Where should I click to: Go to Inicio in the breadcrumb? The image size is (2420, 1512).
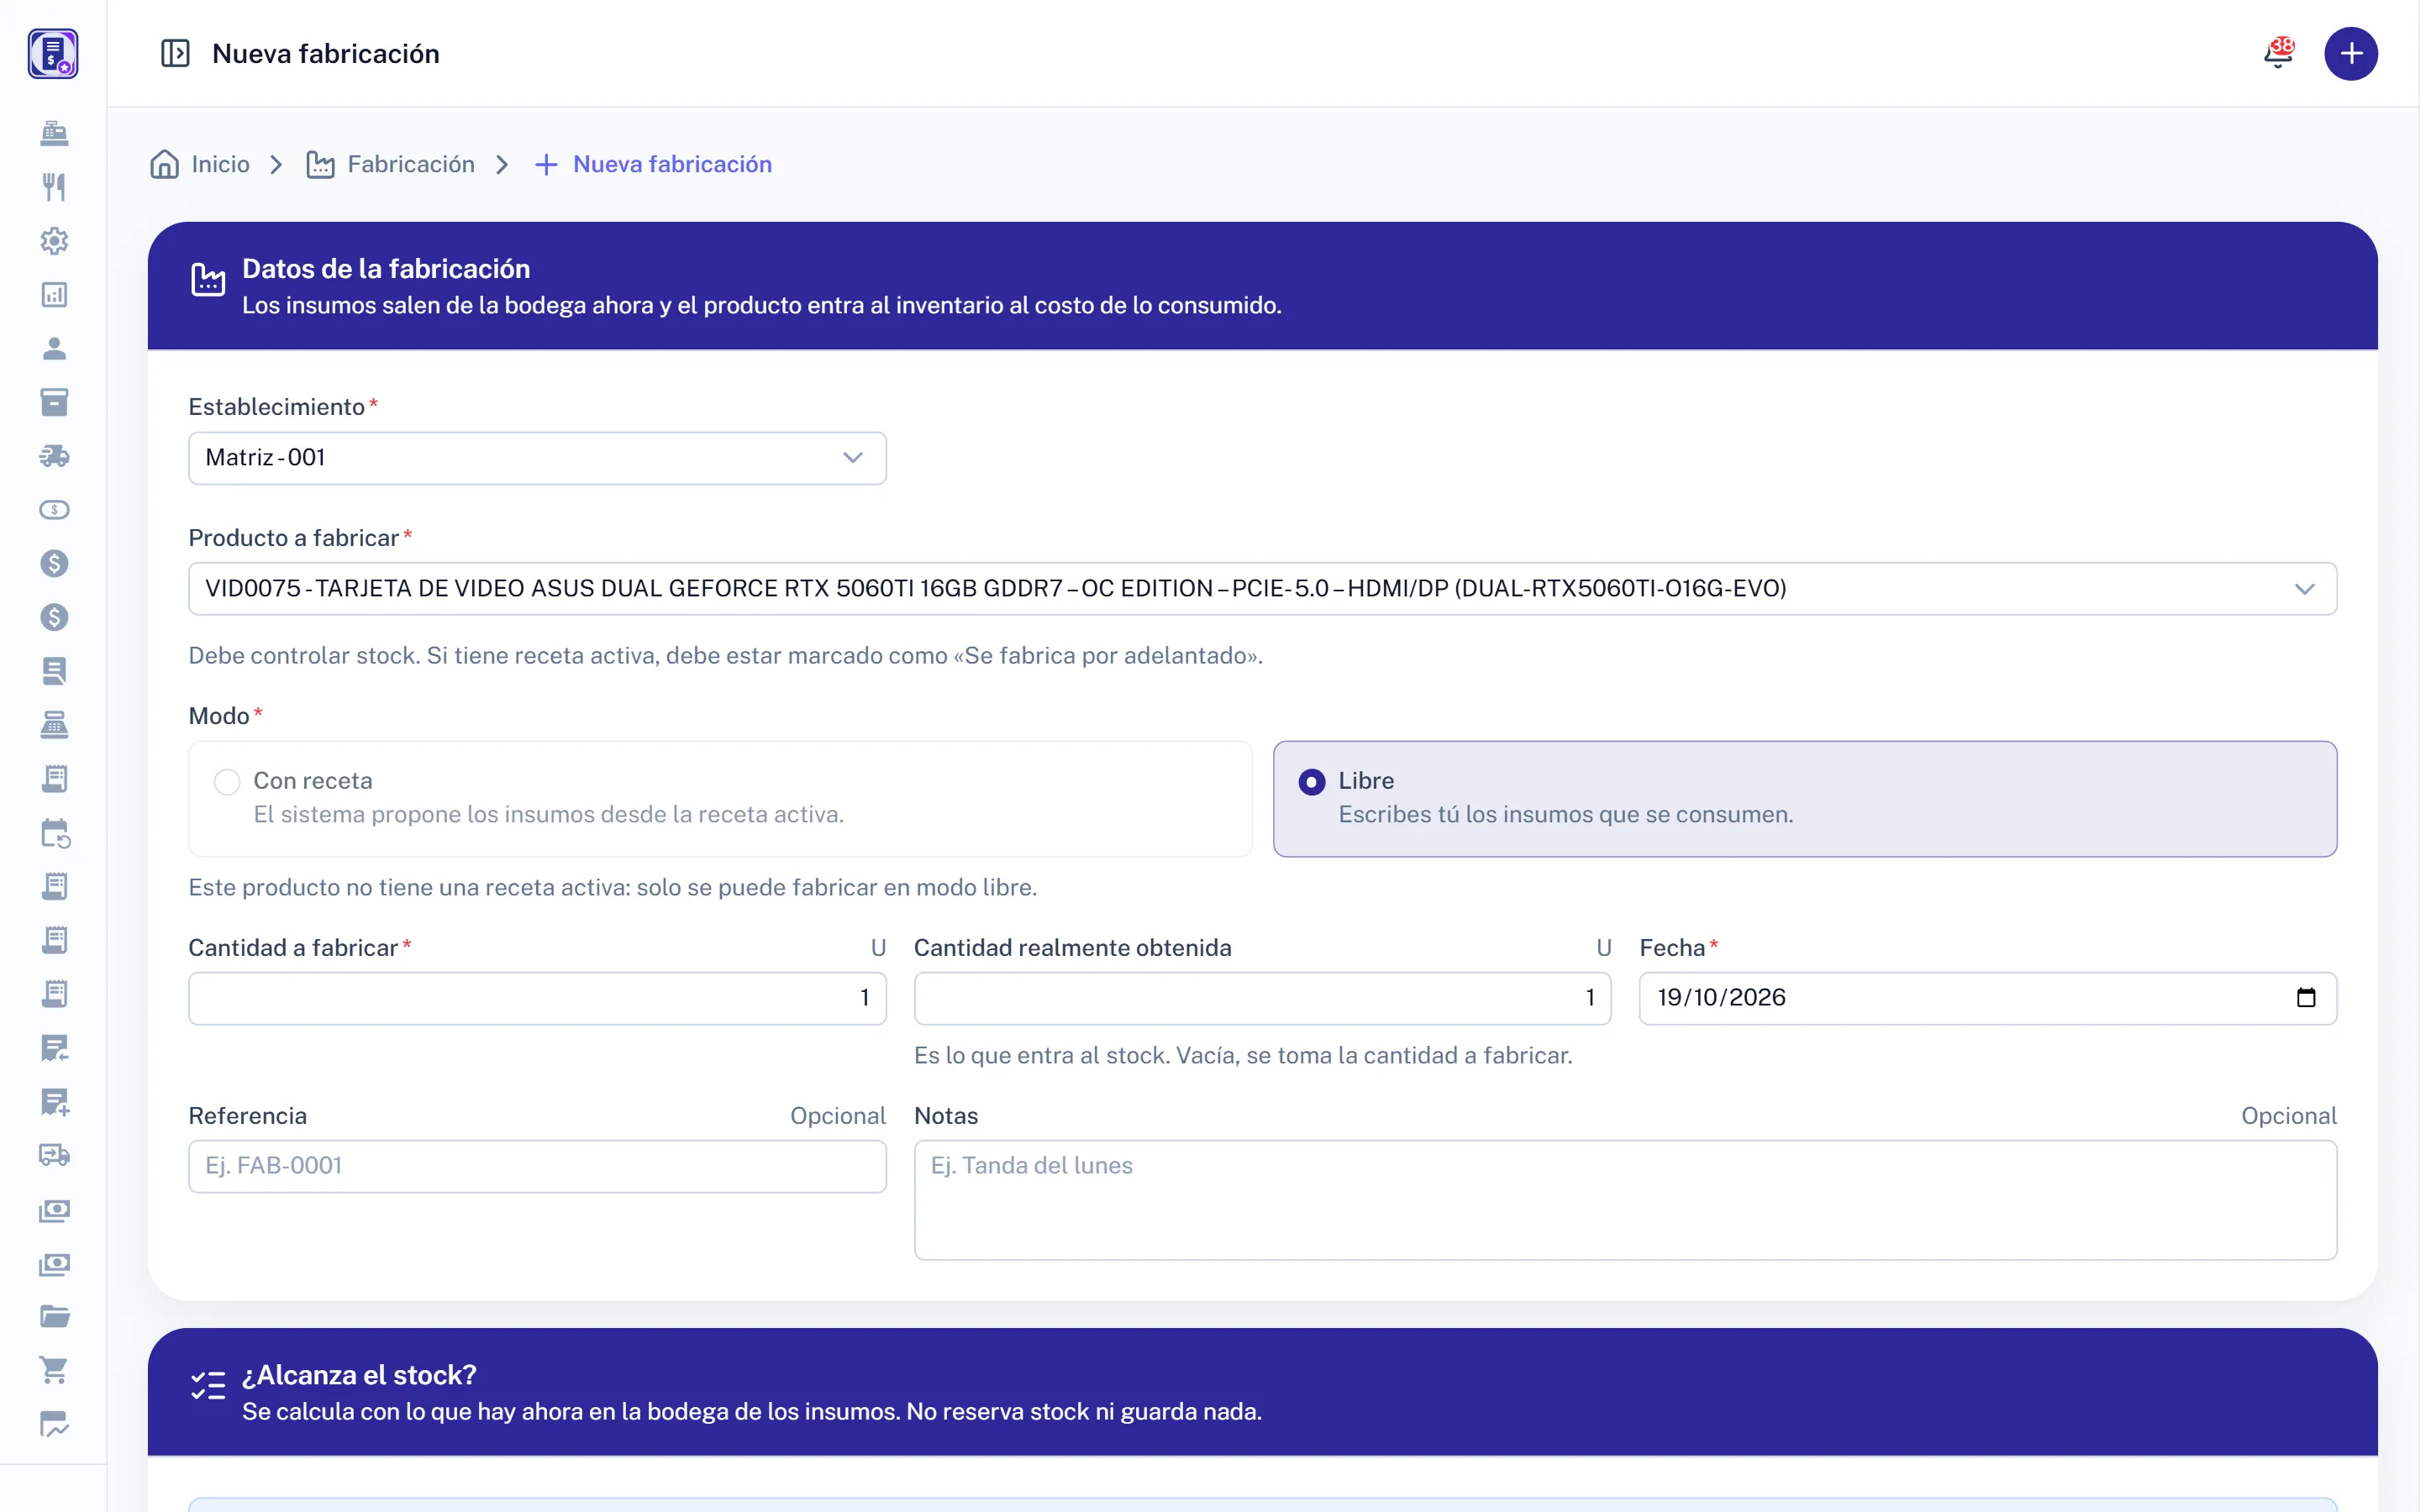pyautogui.click(x=200, y=164)
